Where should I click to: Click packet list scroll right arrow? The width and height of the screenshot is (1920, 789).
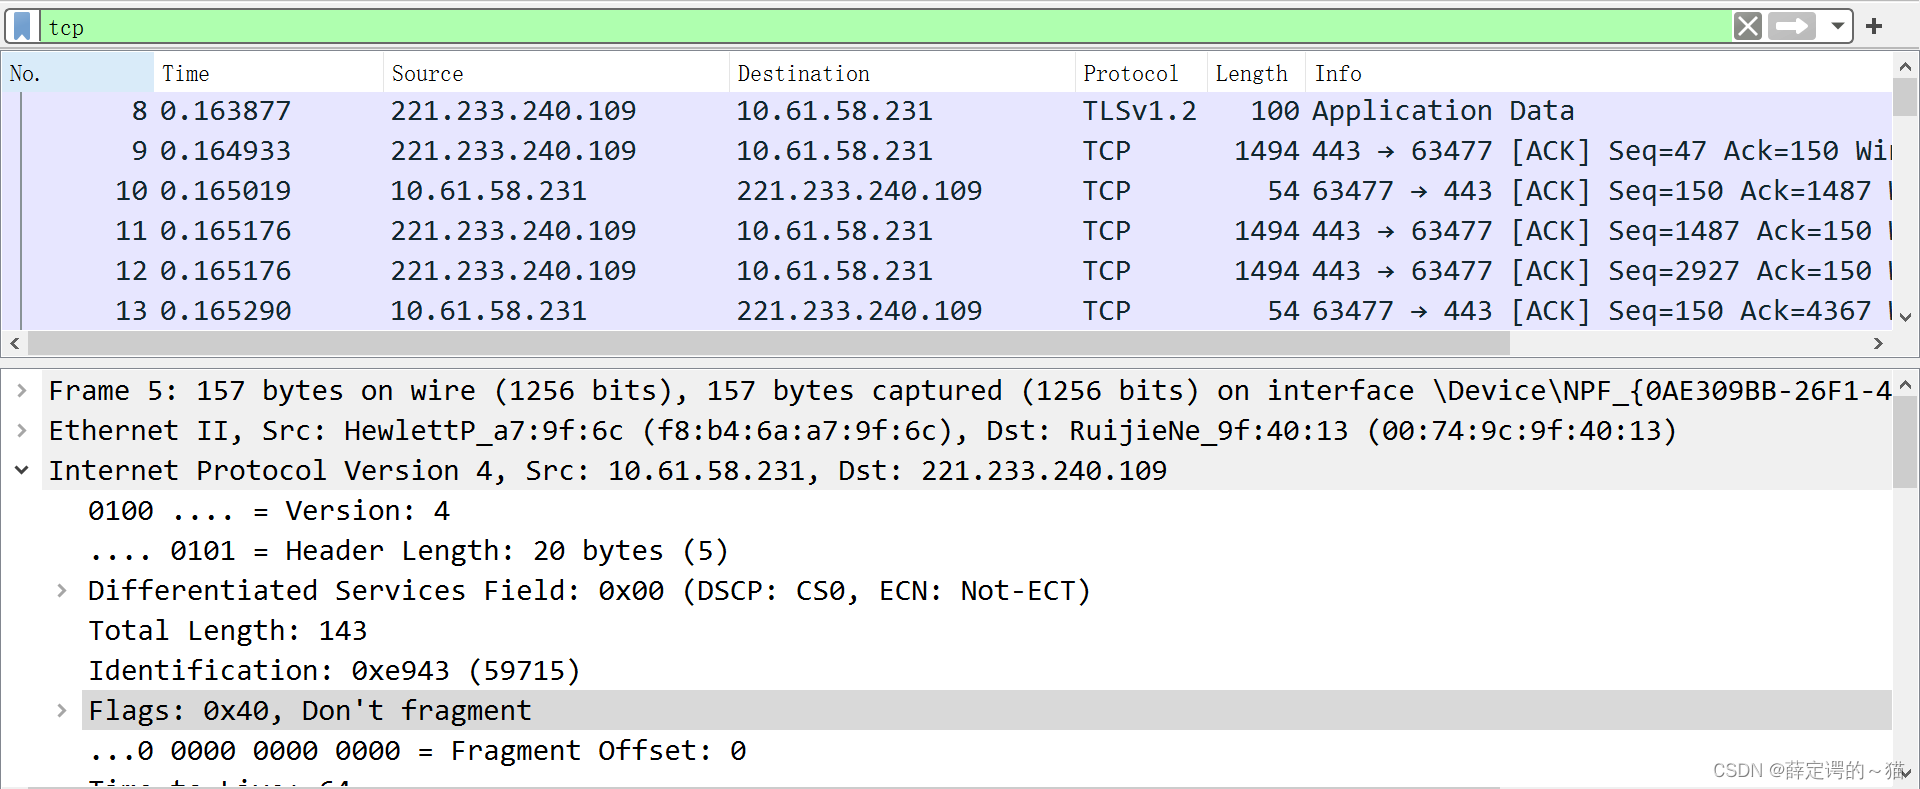coord(1878,344)
